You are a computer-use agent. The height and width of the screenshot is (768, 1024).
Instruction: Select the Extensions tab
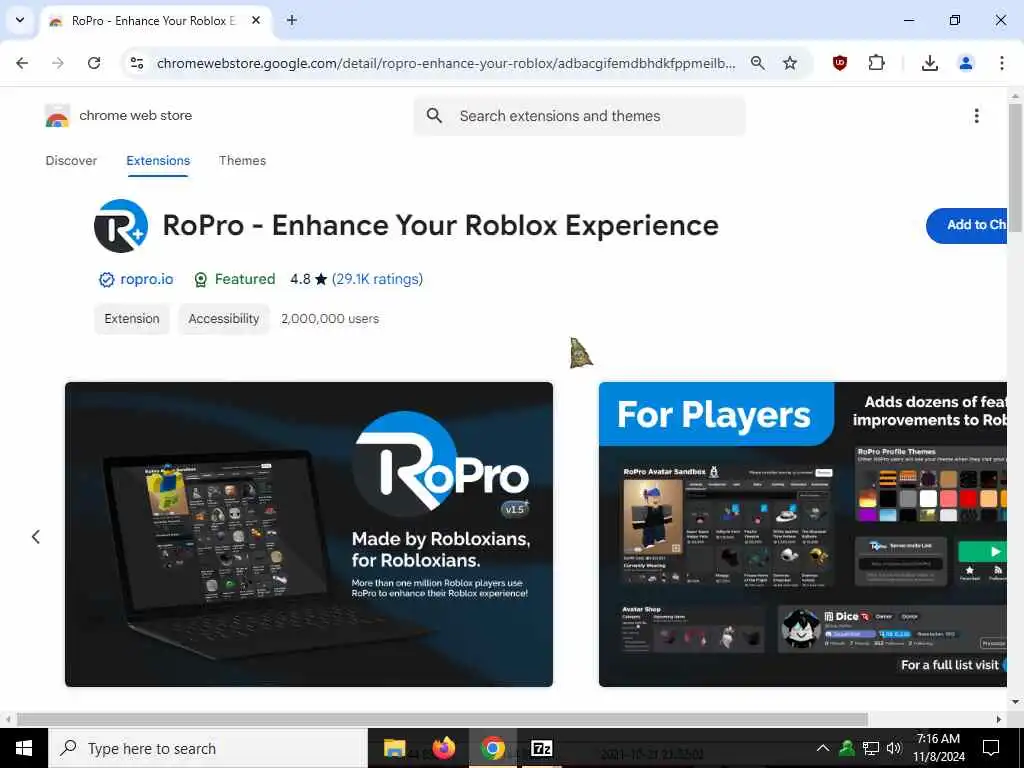158,161
